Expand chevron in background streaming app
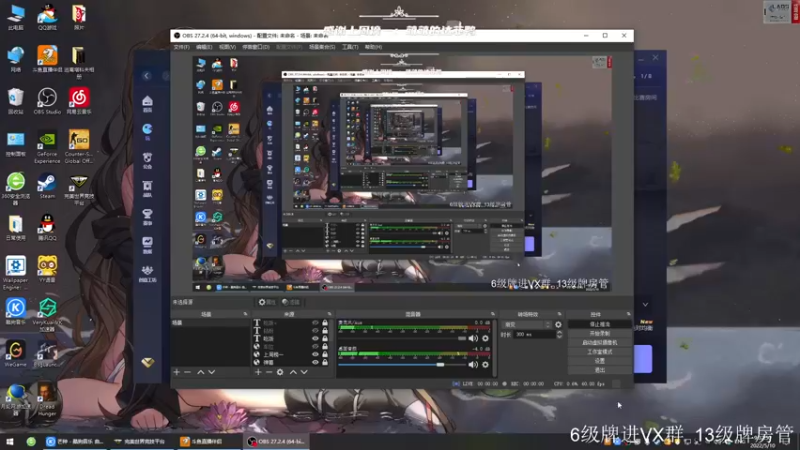The image size is (800, 450). [645, 305]
